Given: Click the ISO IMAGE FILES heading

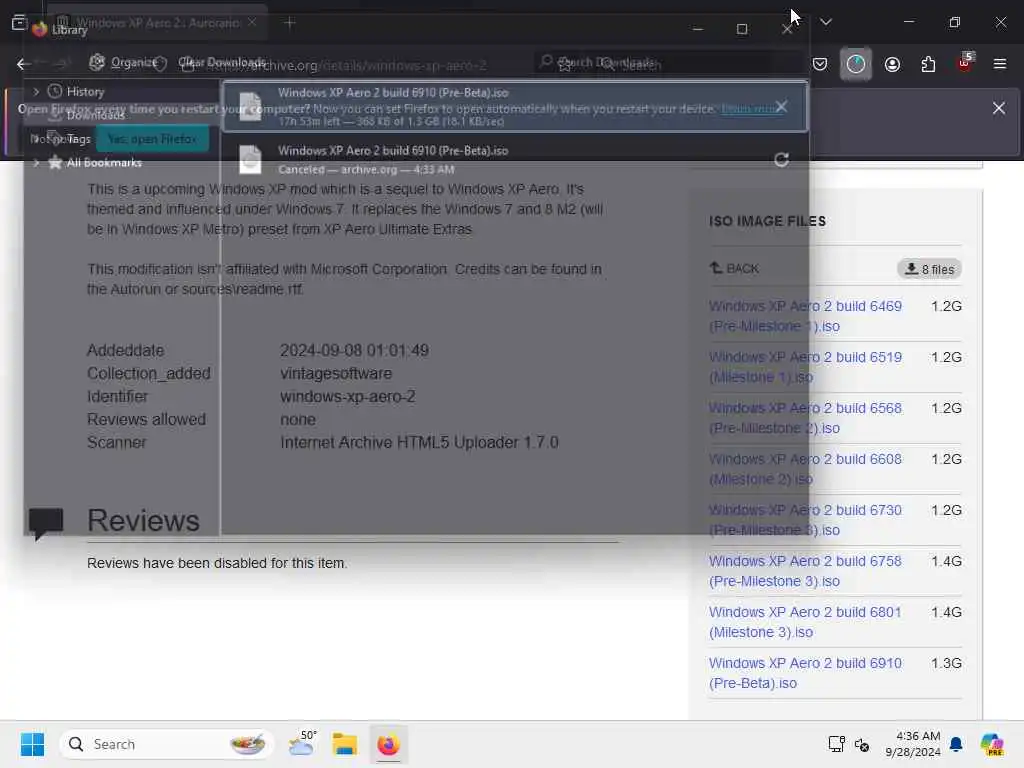Looking at the screenshot, I should click(x=767, y=221).
